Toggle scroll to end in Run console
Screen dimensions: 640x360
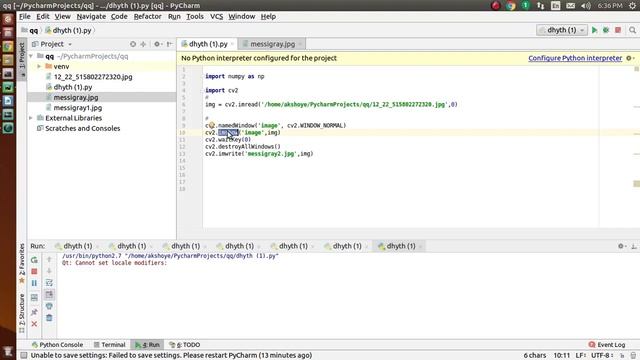[x=49, y=294]
